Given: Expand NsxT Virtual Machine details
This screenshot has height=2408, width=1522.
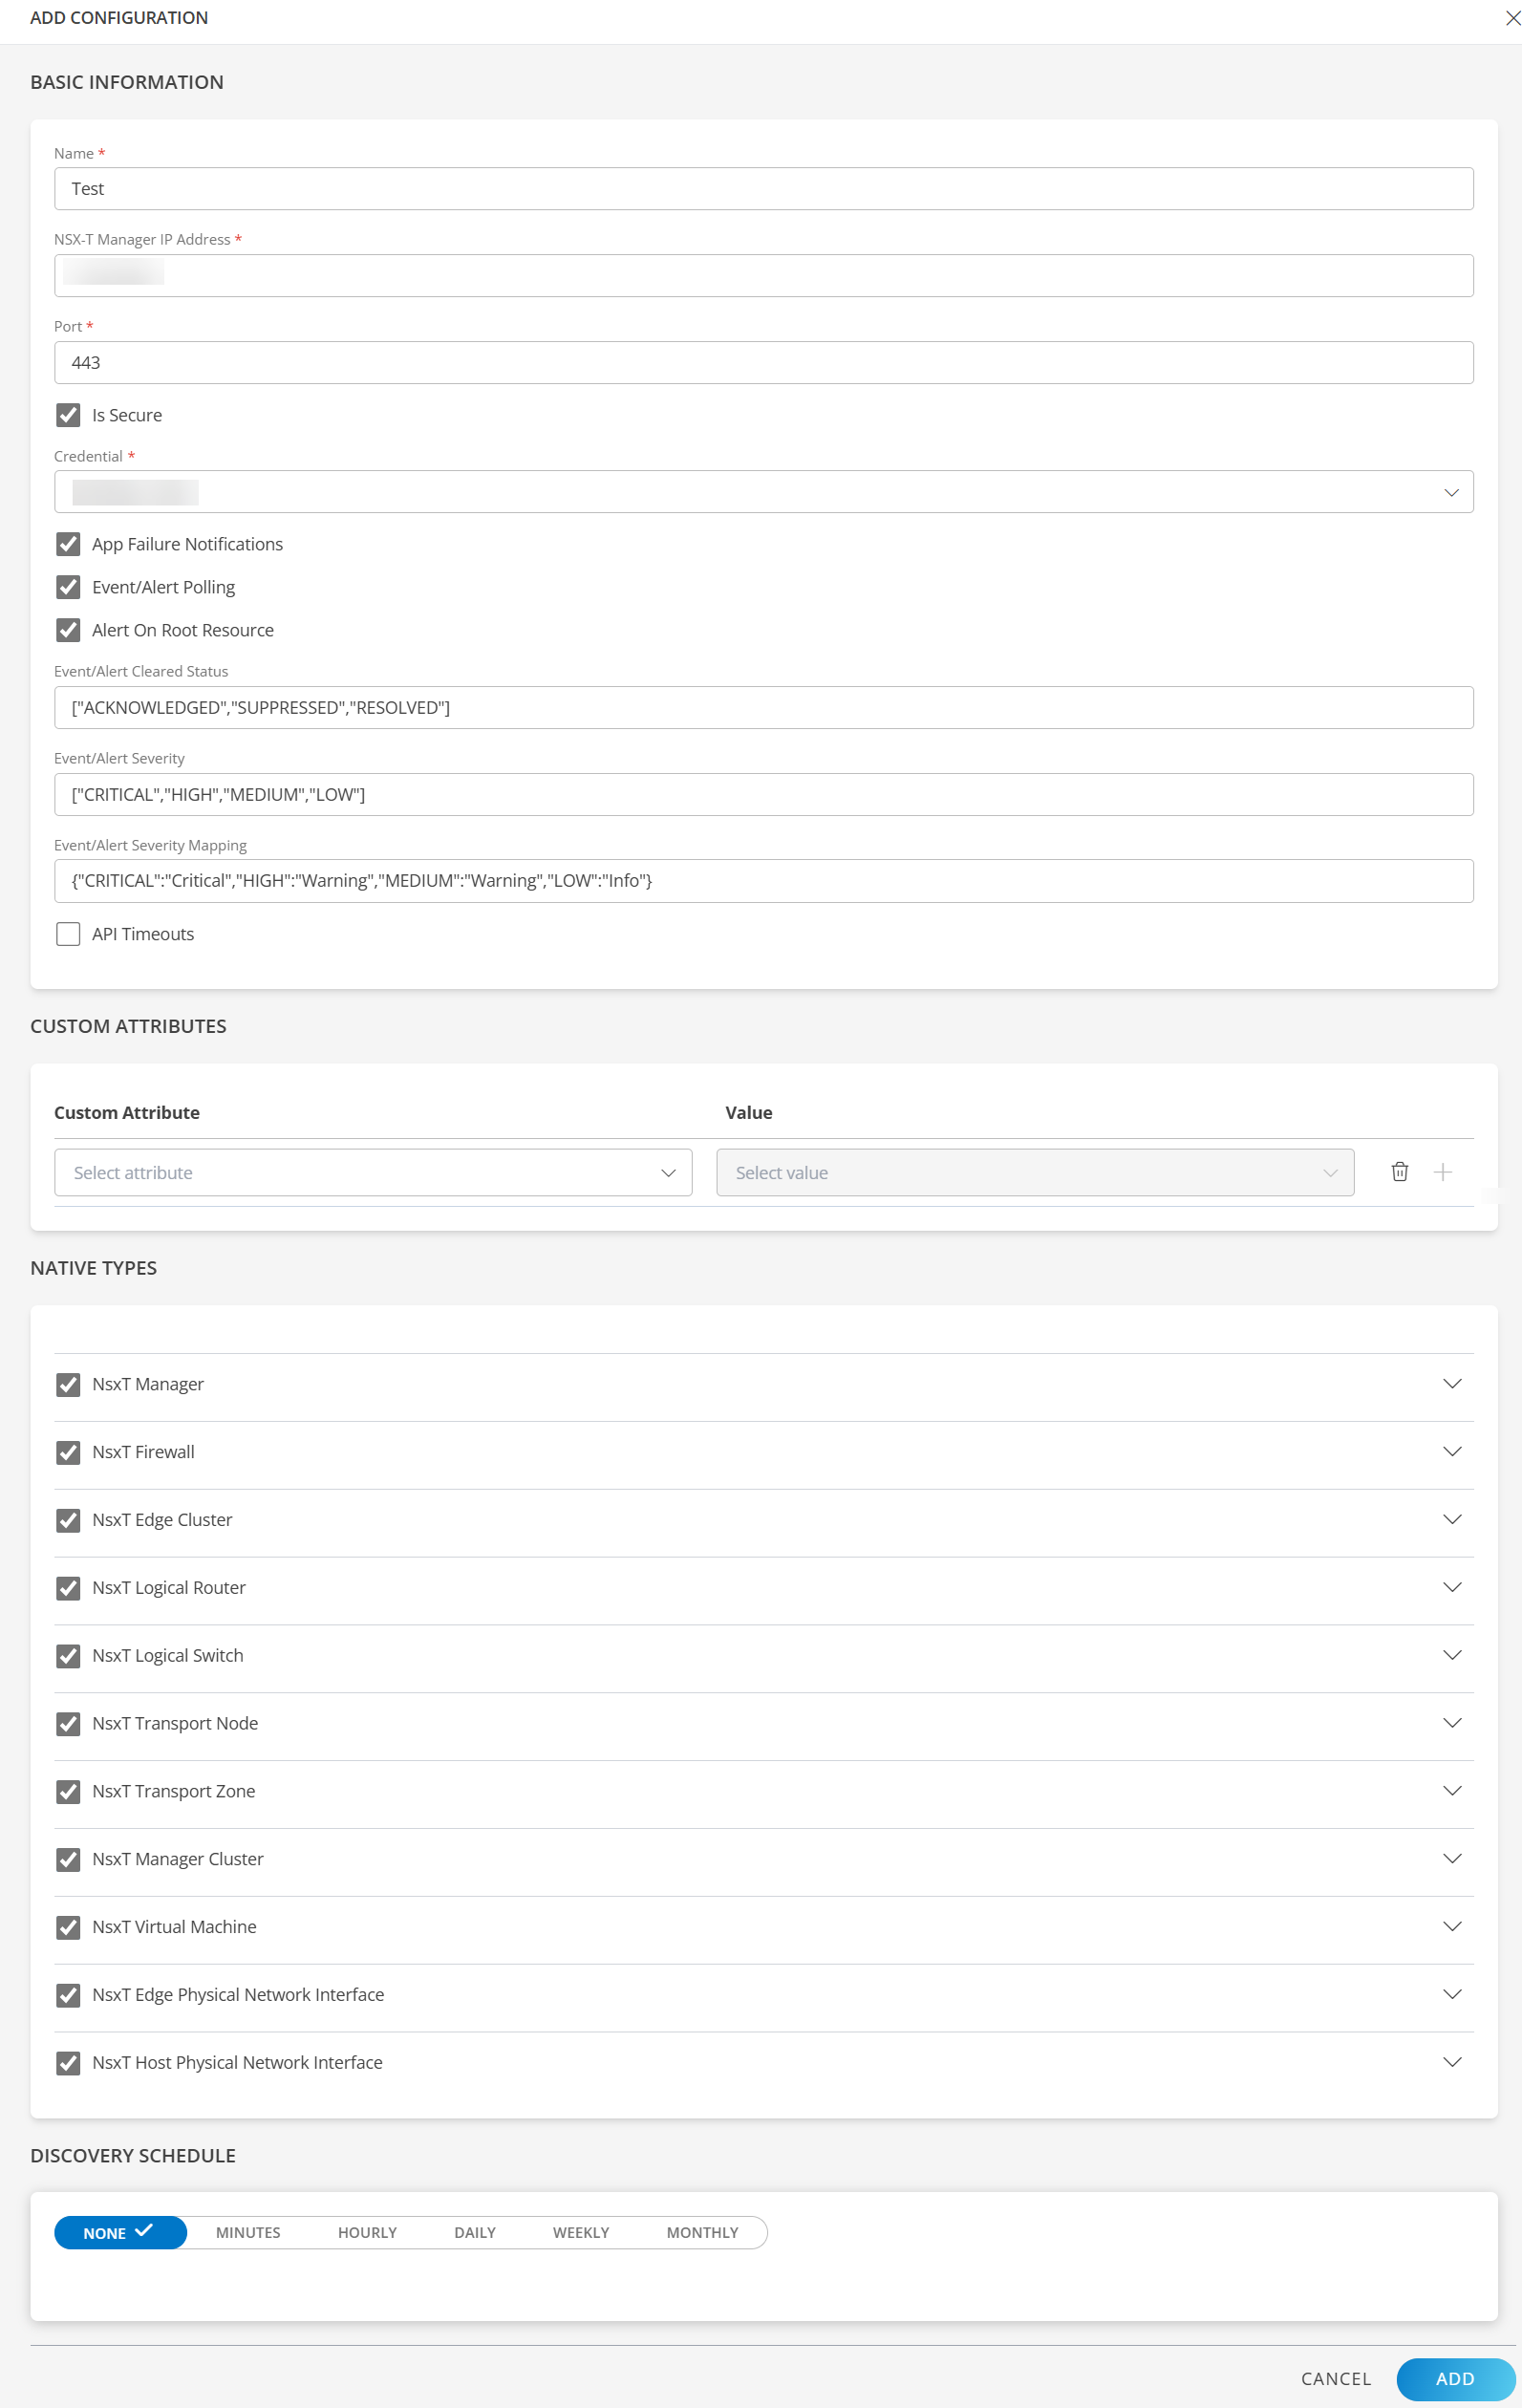Looking at the screenshot, I should 1451,1927.
